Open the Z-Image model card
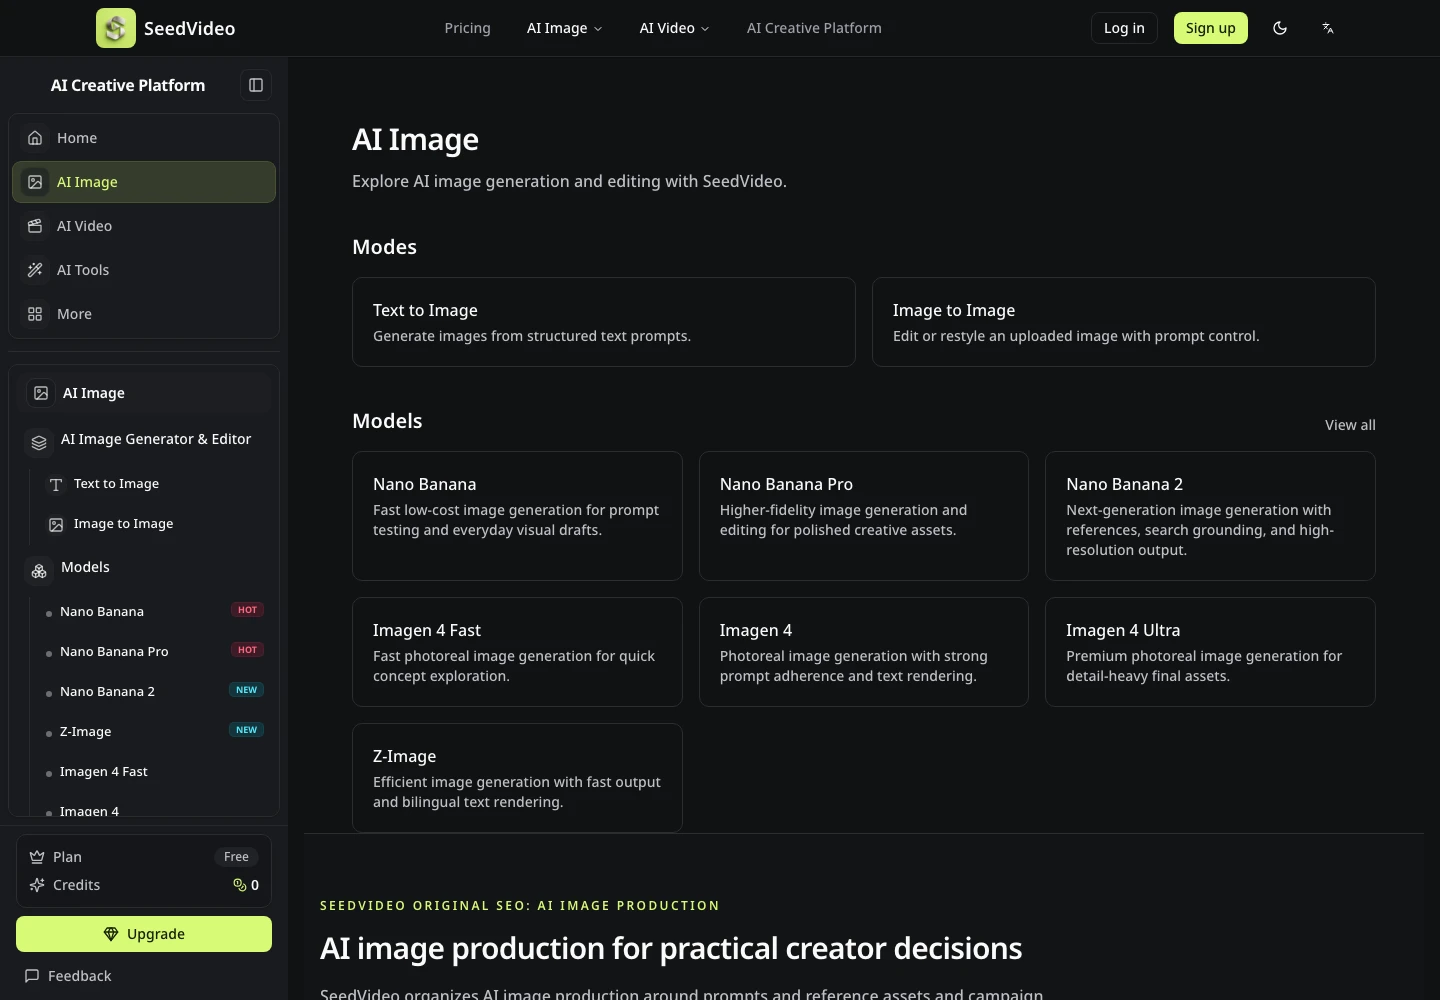Image resolution: width=1440 pixels, height=1000 pixels. pyautogui.click(x=517, y=778)
